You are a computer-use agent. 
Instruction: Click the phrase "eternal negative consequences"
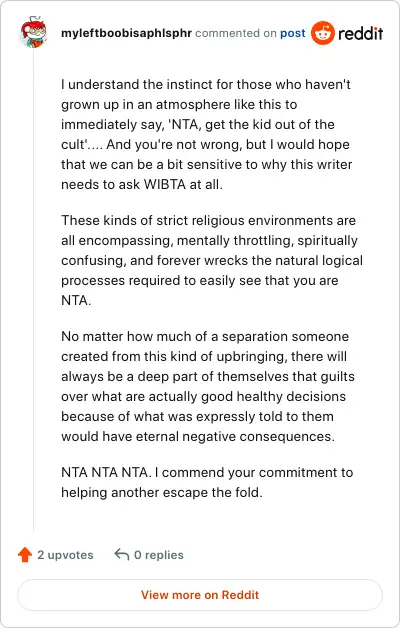[x=235, y=437]
